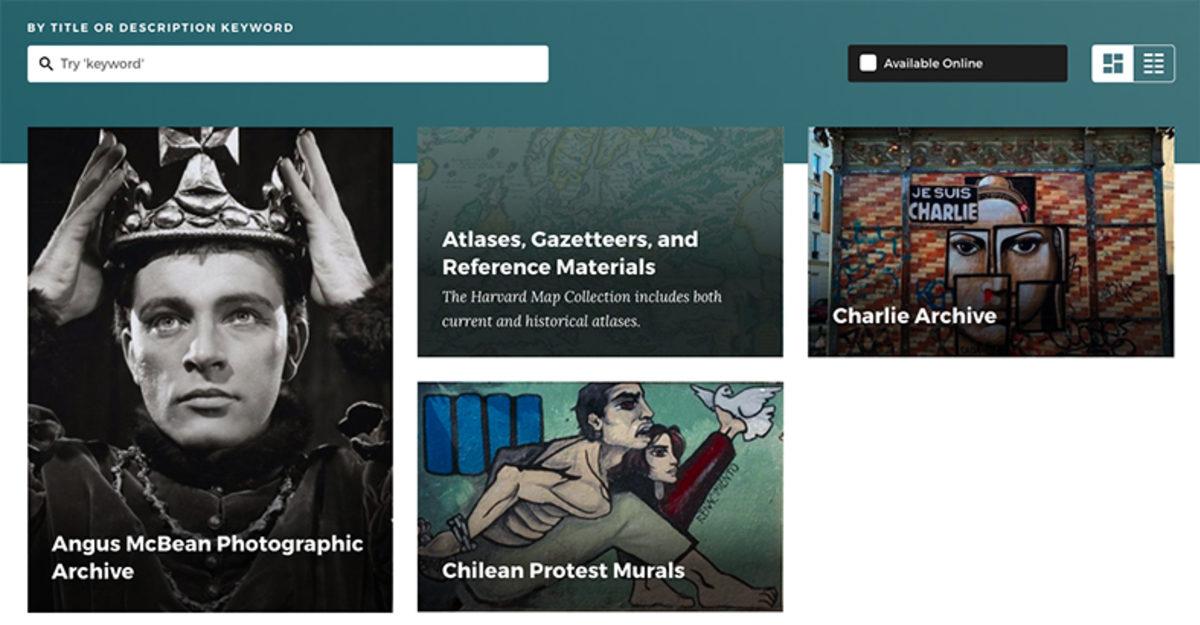Click the blue bars in the Chilean mural
The image size is (1200, 625).
point(484,432)
